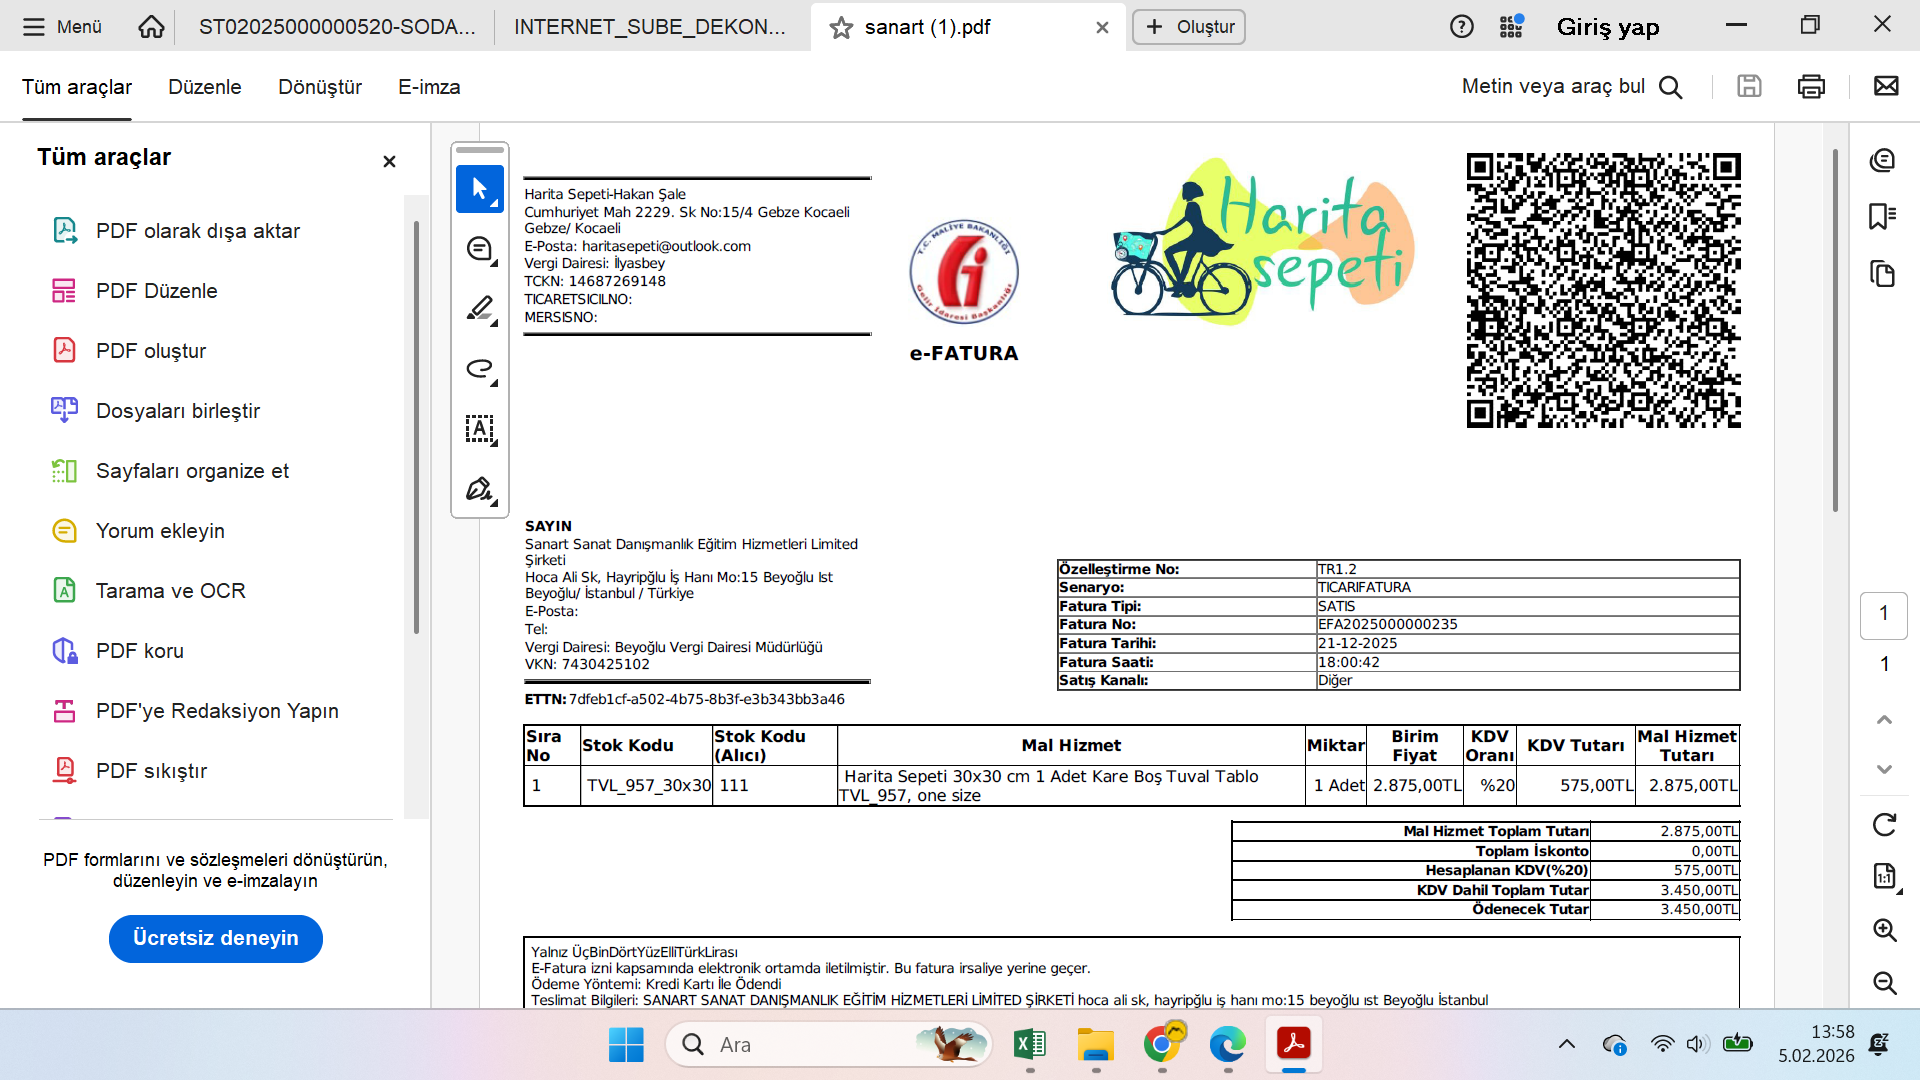Screen dimensions: 1920x1080
Task: Go to next page with down chevron
Action: [x=1884, y=769]
